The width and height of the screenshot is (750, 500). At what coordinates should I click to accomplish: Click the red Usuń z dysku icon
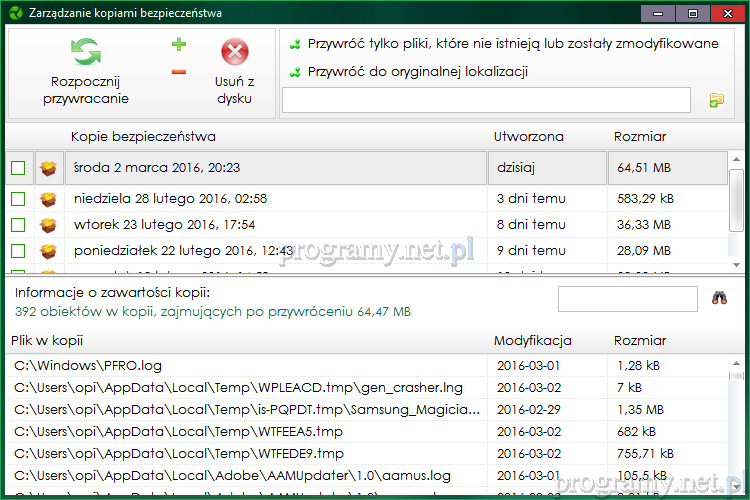point(234,52)
